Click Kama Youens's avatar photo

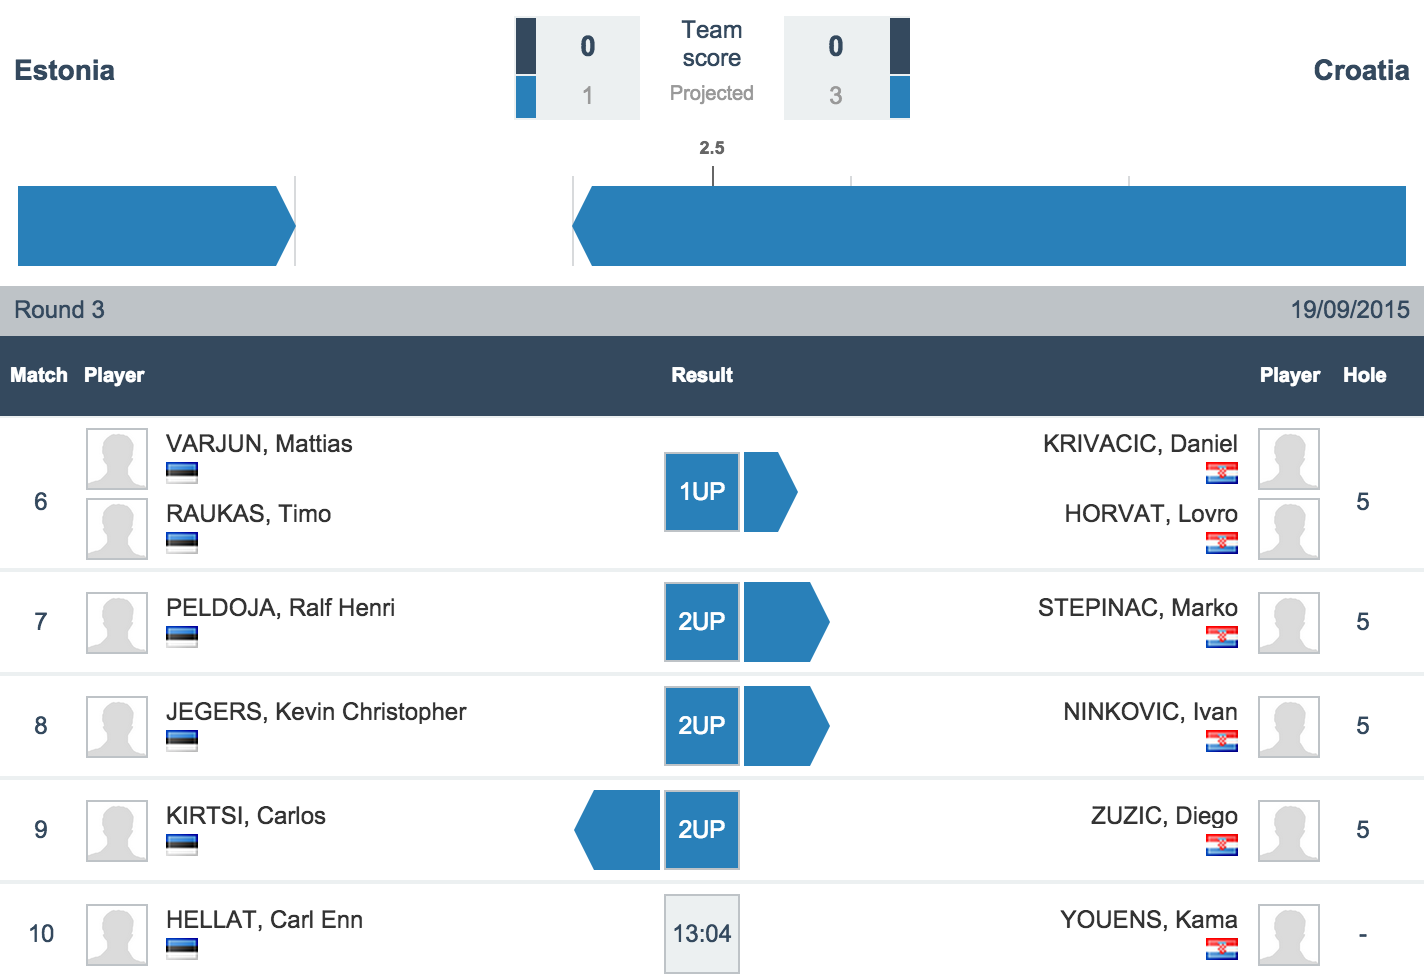pyautogui.click(x=1289, y=935)
